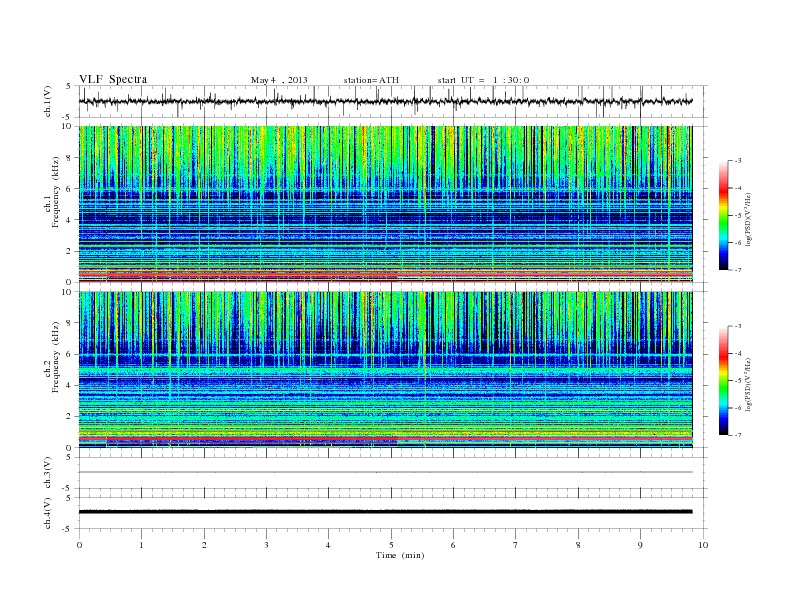Image resolution: width=792 pixels, height=612 pixels.
Task: Click the "VLF Spectra" plot title
Action: 113,79
